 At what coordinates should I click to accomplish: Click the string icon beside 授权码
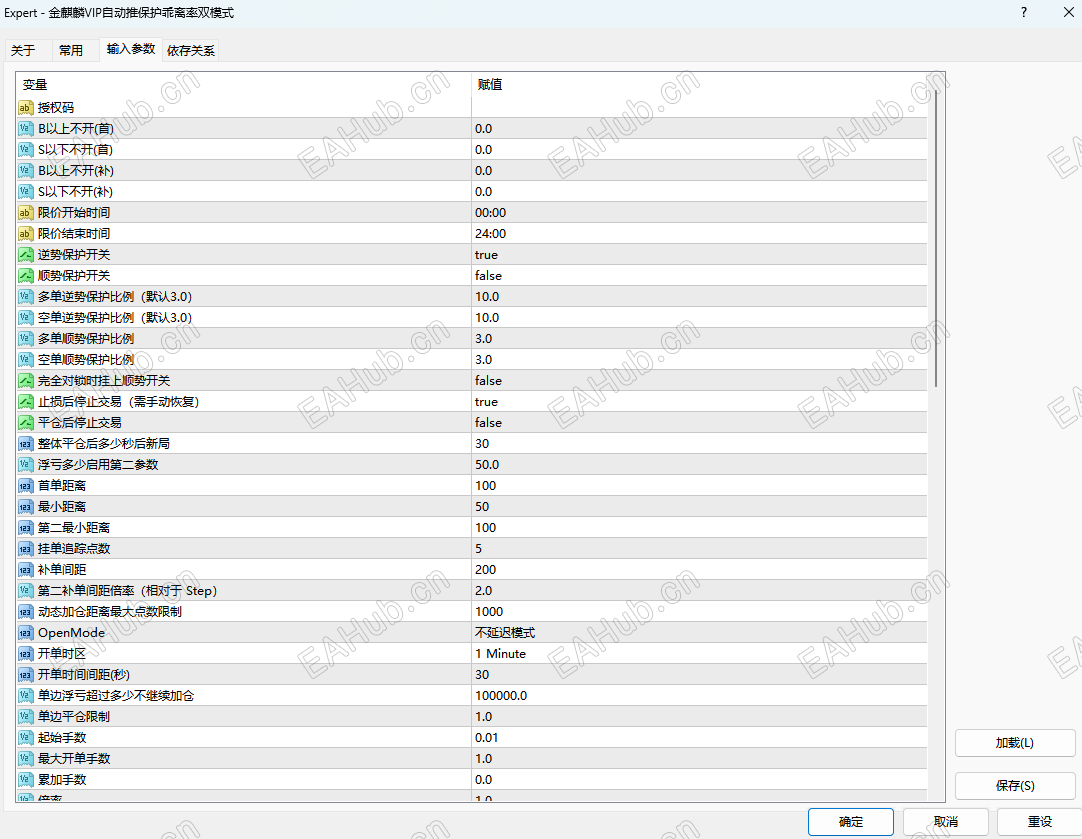pos(26,108)
